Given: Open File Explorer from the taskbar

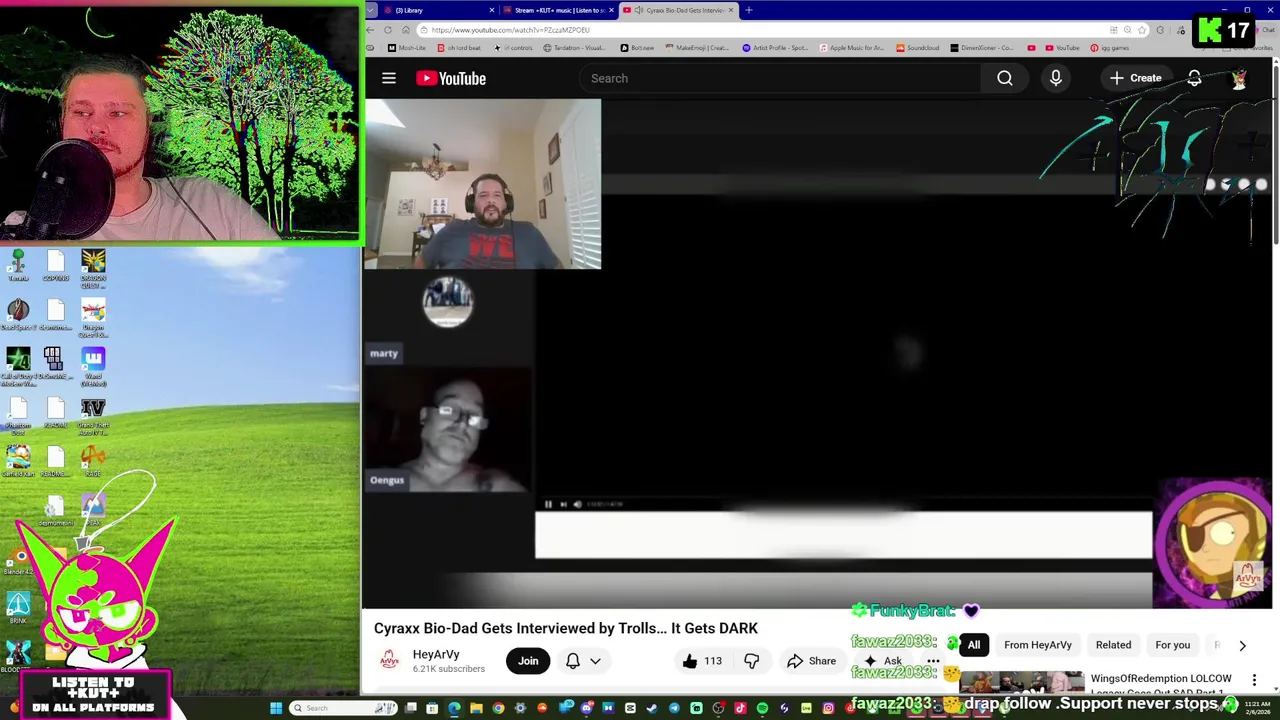Looking at the screenshot, I should tap(476, 709).
